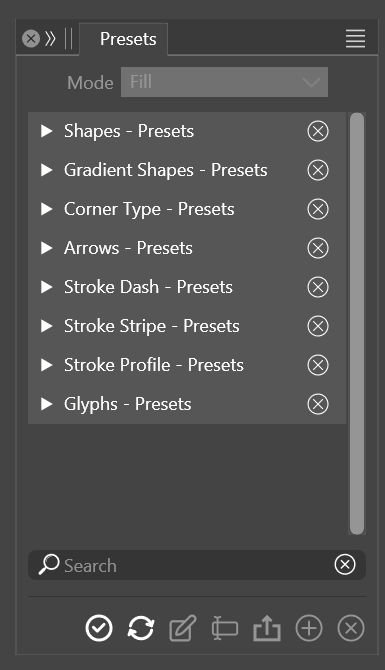Viewport: 385px width, 670px height.
Task: Clear the Search field with its X icon
Action: pyautogui.click(x=345, y=564)
